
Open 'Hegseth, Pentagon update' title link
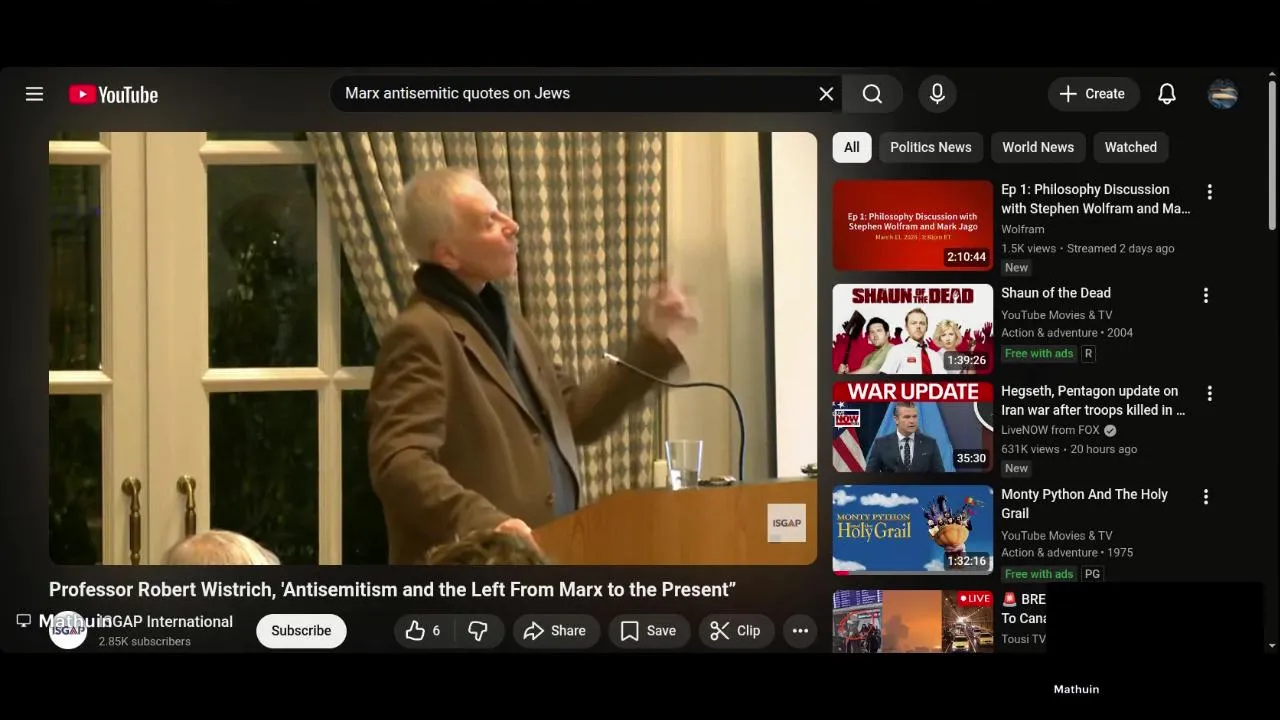1093,400
